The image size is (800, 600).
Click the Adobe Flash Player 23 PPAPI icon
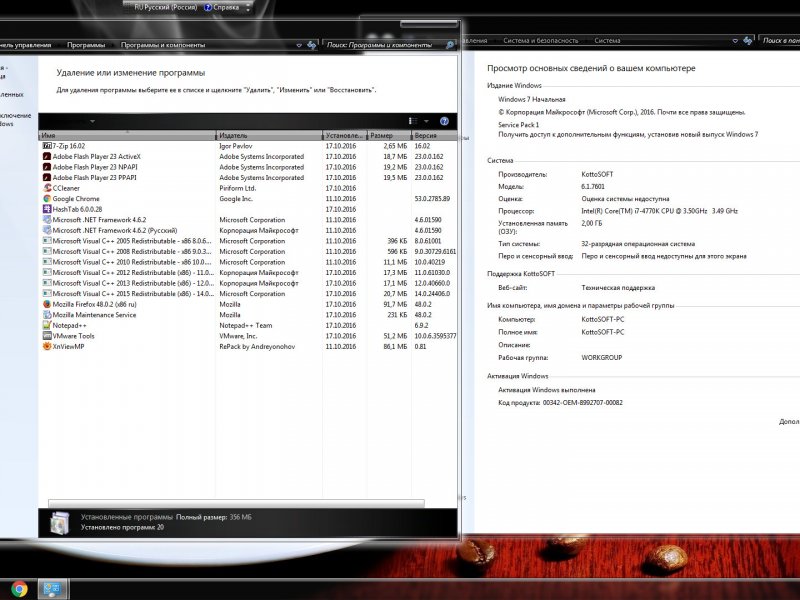[x=47, y=178]
